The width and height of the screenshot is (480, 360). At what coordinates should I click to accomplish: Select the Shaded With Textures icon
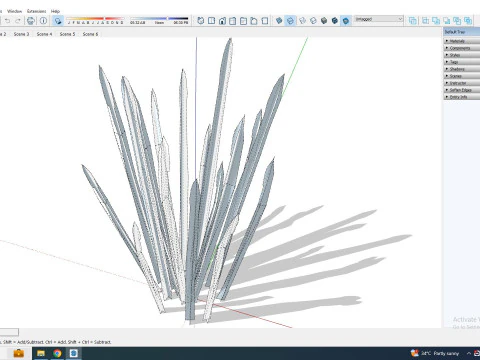pyautogui.click(x=335, y=21)
